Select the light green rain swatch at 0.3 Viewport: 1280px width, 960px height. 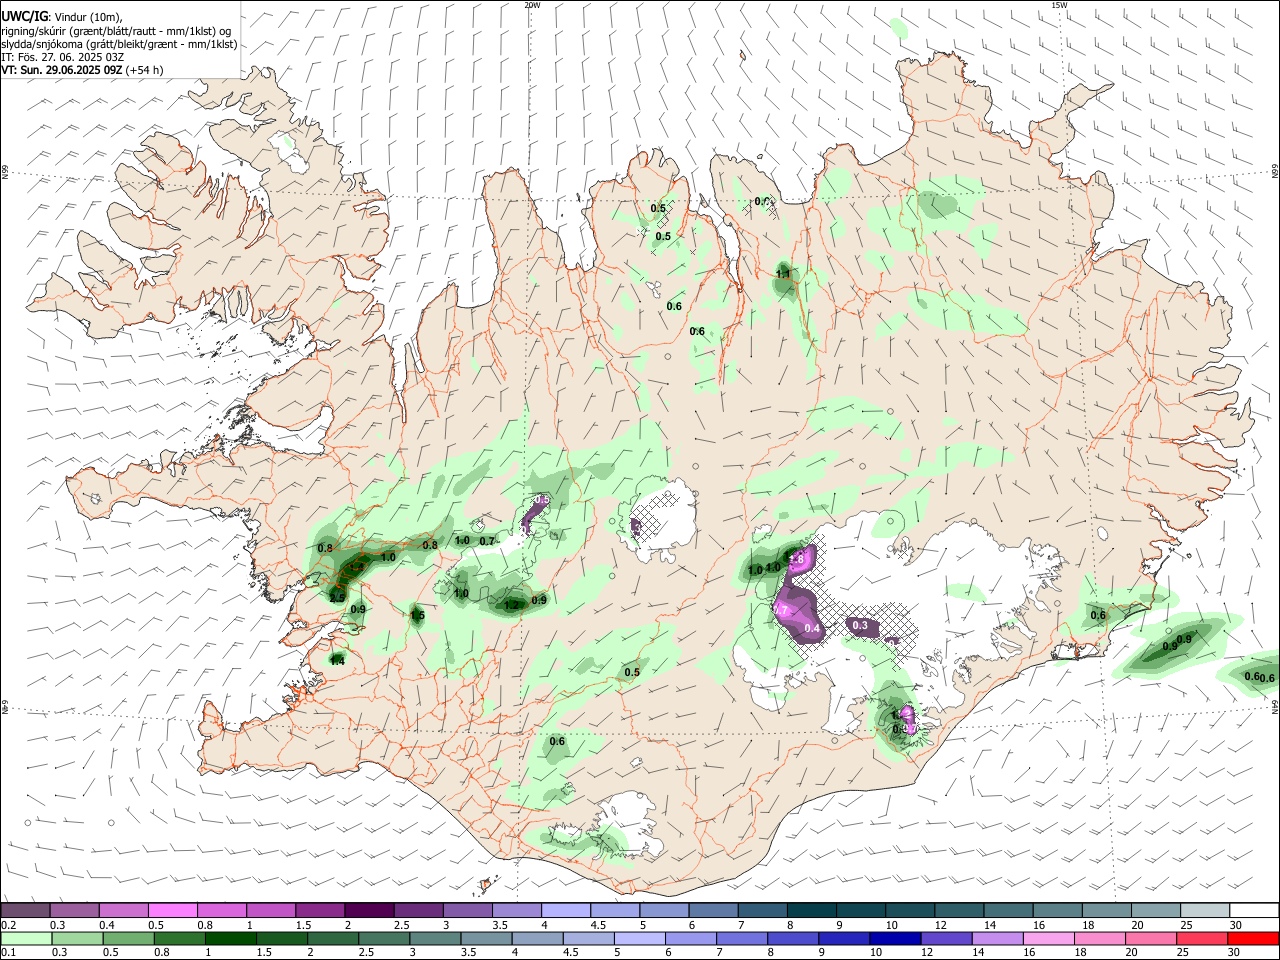[x=77, y=938]
